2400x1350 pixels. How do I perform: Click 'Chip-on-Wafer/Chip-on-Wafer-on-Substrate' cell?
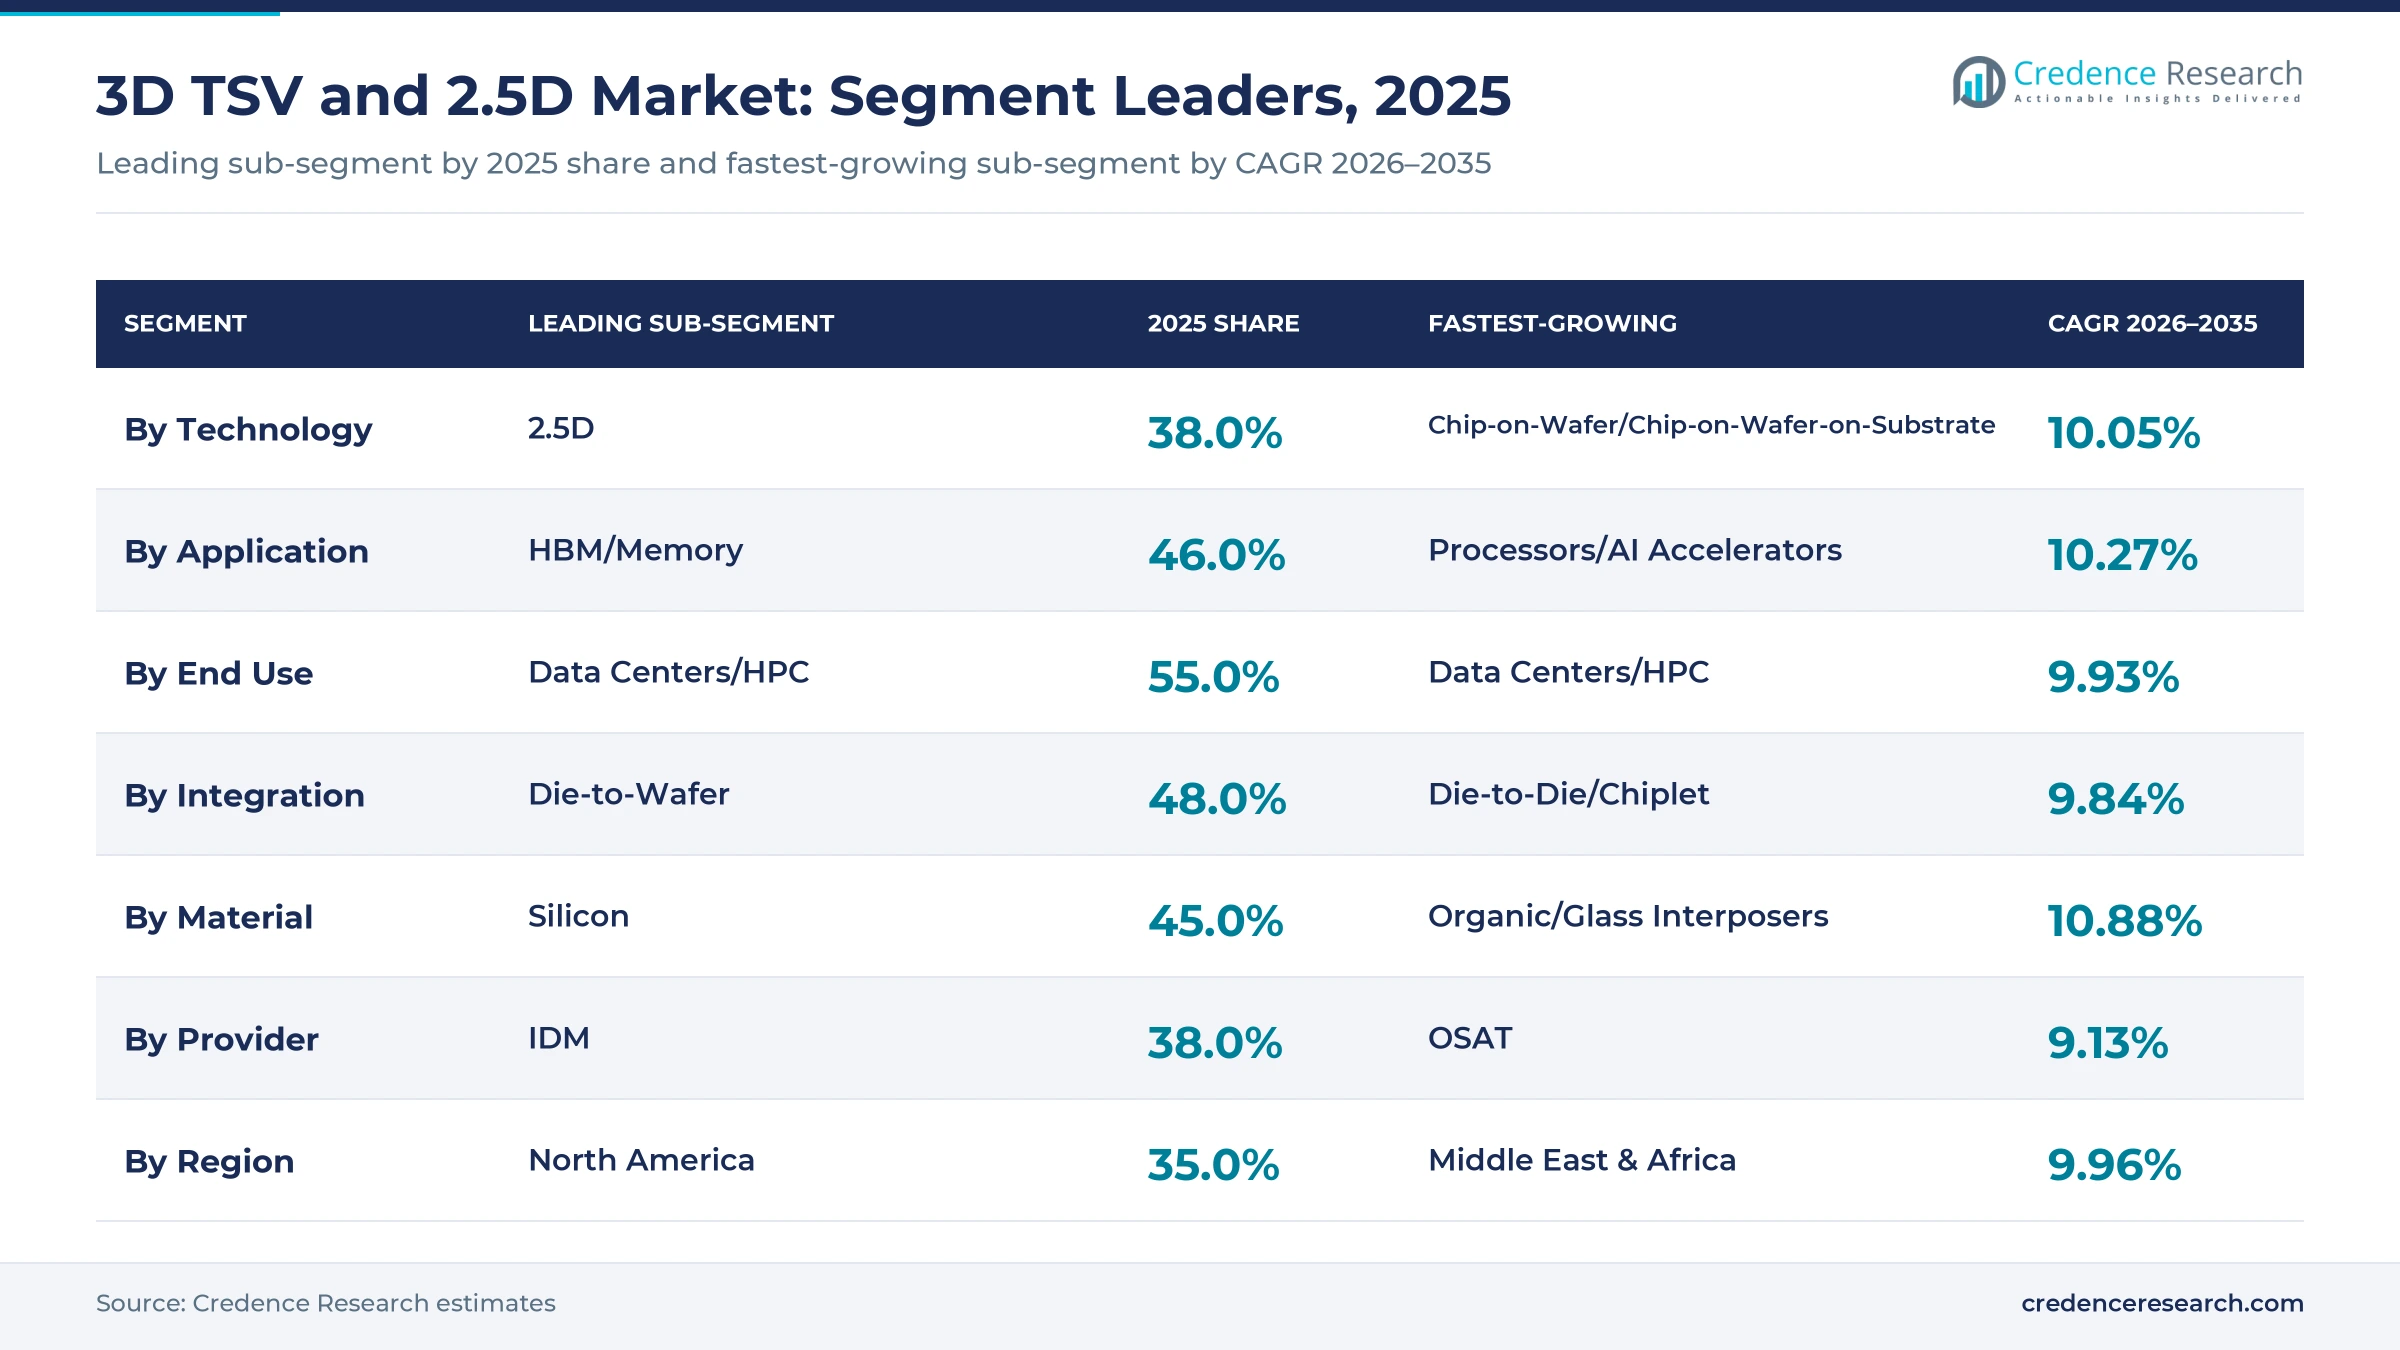pyautogui.click(x=1711, y=425)
